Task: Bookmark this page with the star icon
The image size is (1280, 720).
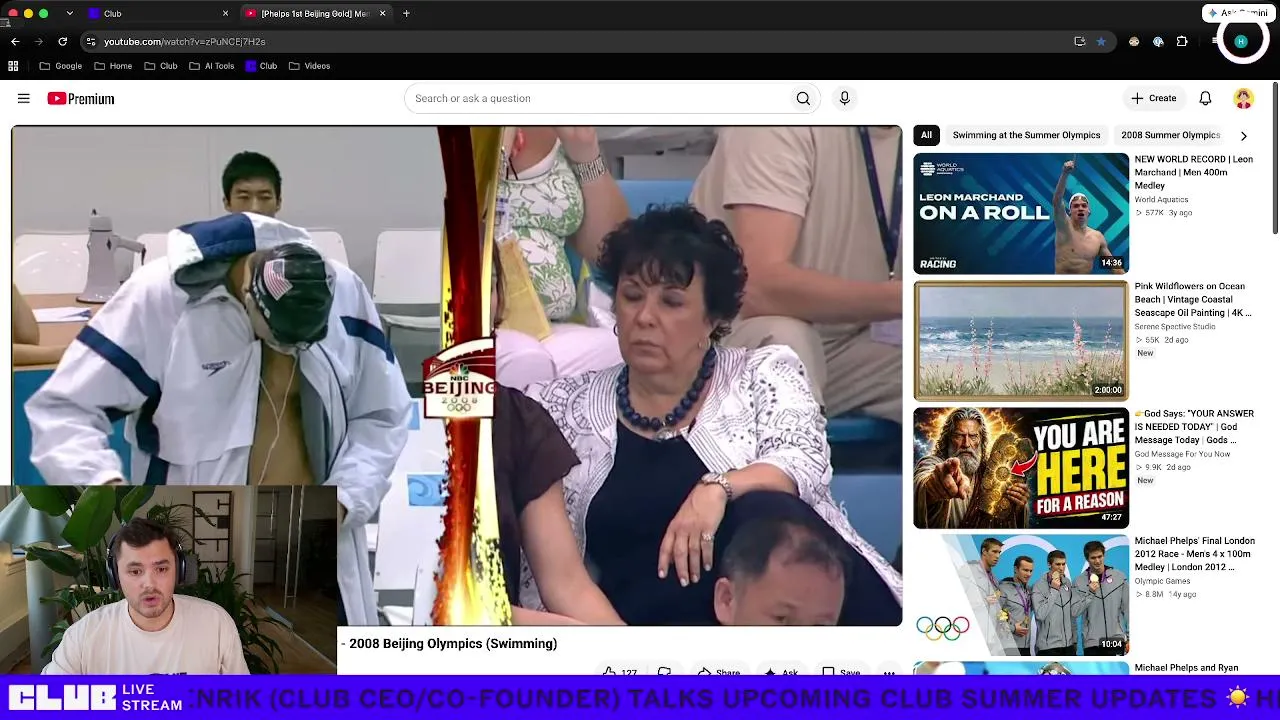Action: point(1101,41)
